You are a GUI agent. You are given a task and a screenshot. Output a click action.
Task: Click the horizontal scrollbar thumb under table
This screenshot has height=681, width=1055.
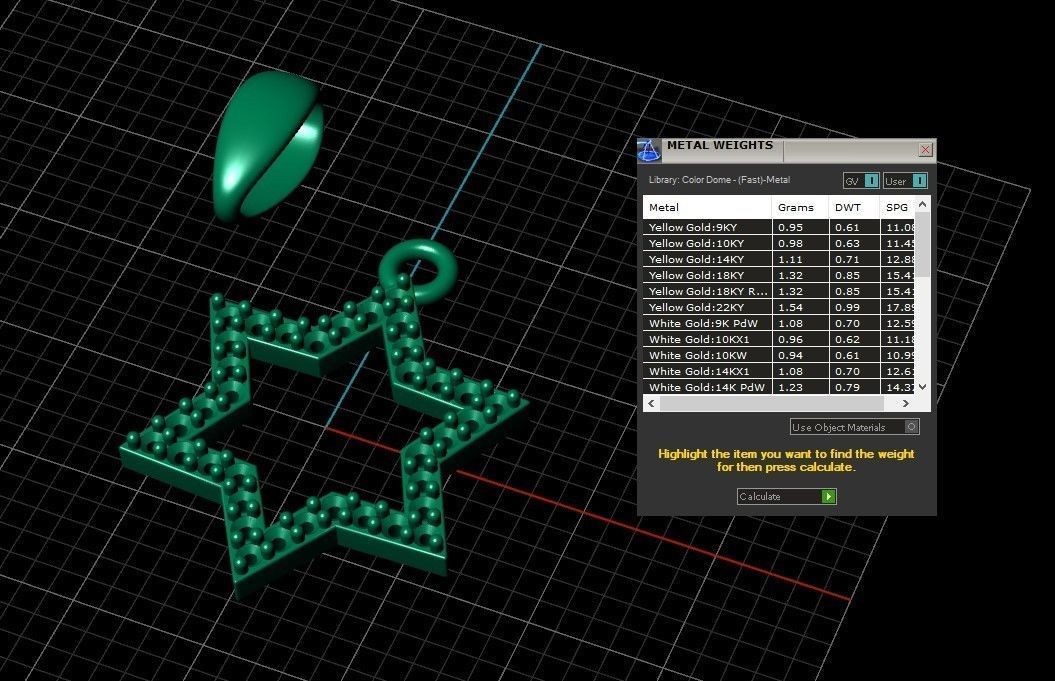[x=772, y=403]
